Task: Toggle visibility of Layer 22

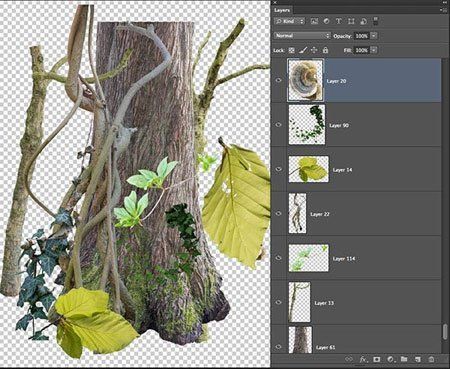Action: click(x=279, y=213)
